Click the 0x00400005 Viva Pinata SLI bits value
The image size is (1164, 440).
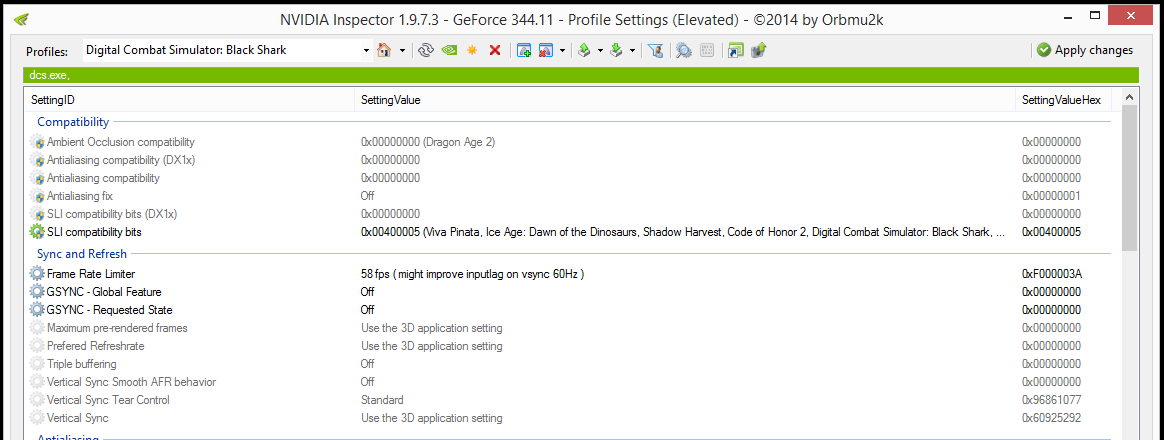point(684,232)
